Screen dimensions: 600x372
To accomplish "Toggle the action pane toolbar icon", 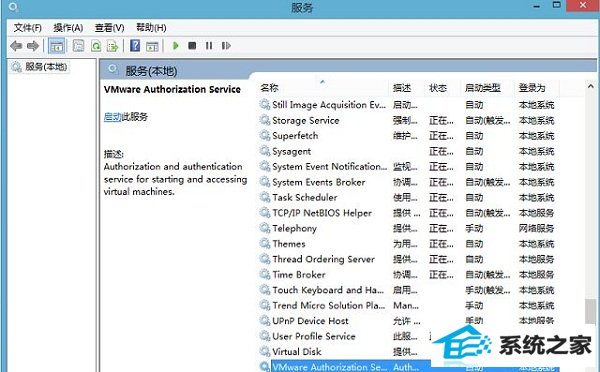I will tap(152, 46).
